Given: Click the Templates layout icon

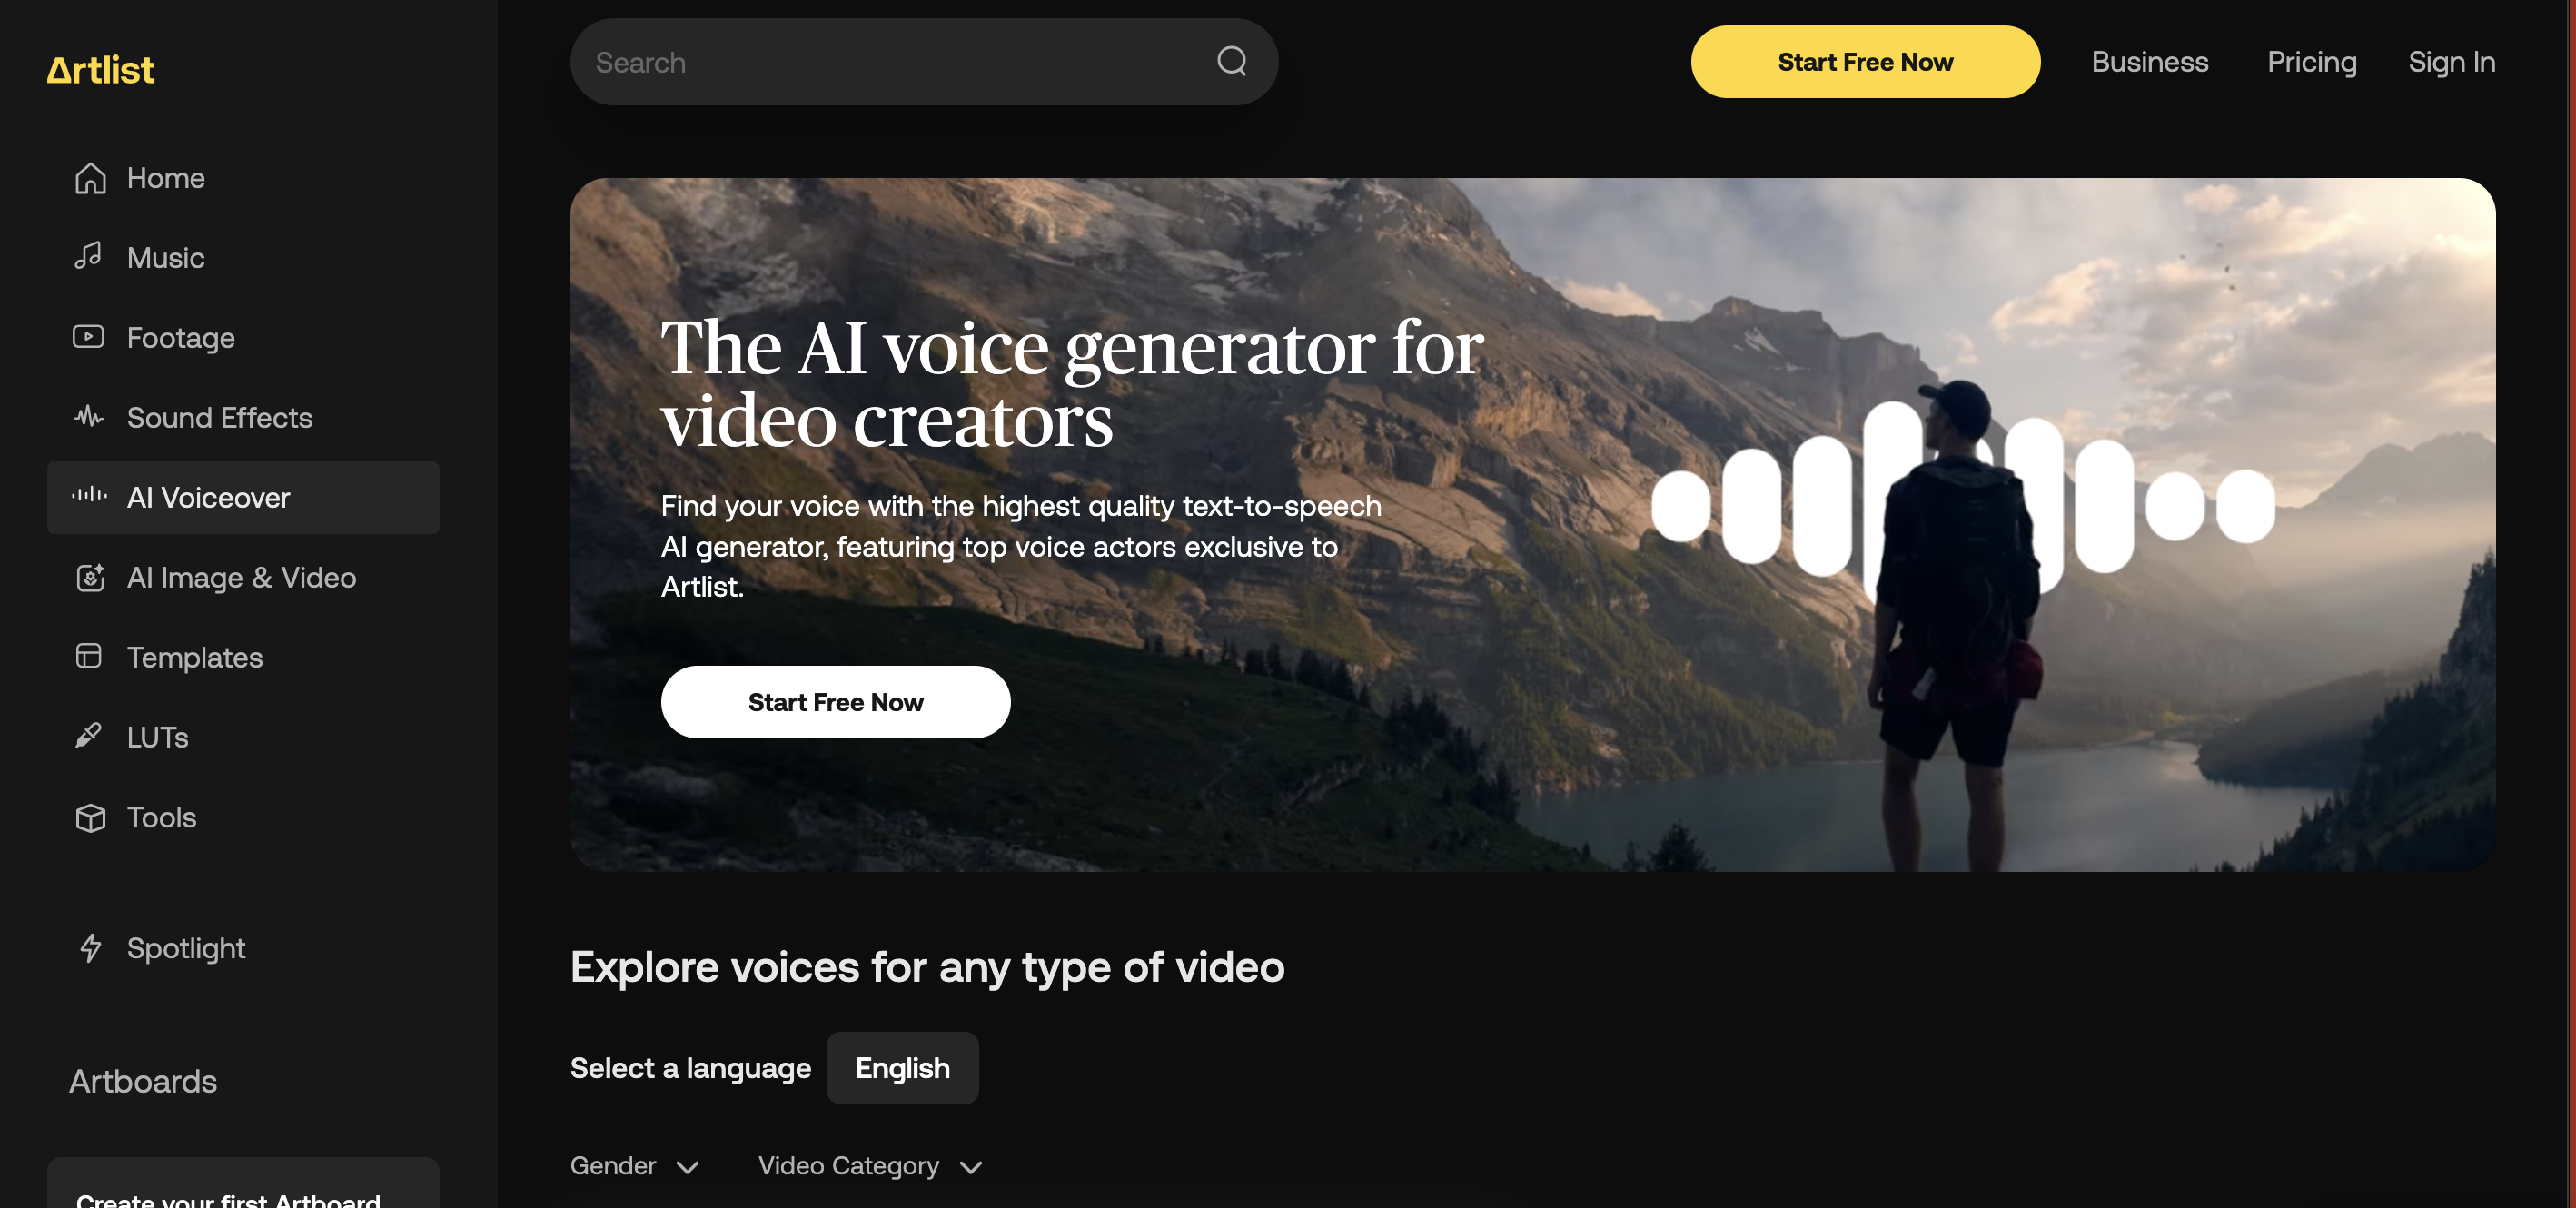Looking at the screenshot, I should [89, 656].
